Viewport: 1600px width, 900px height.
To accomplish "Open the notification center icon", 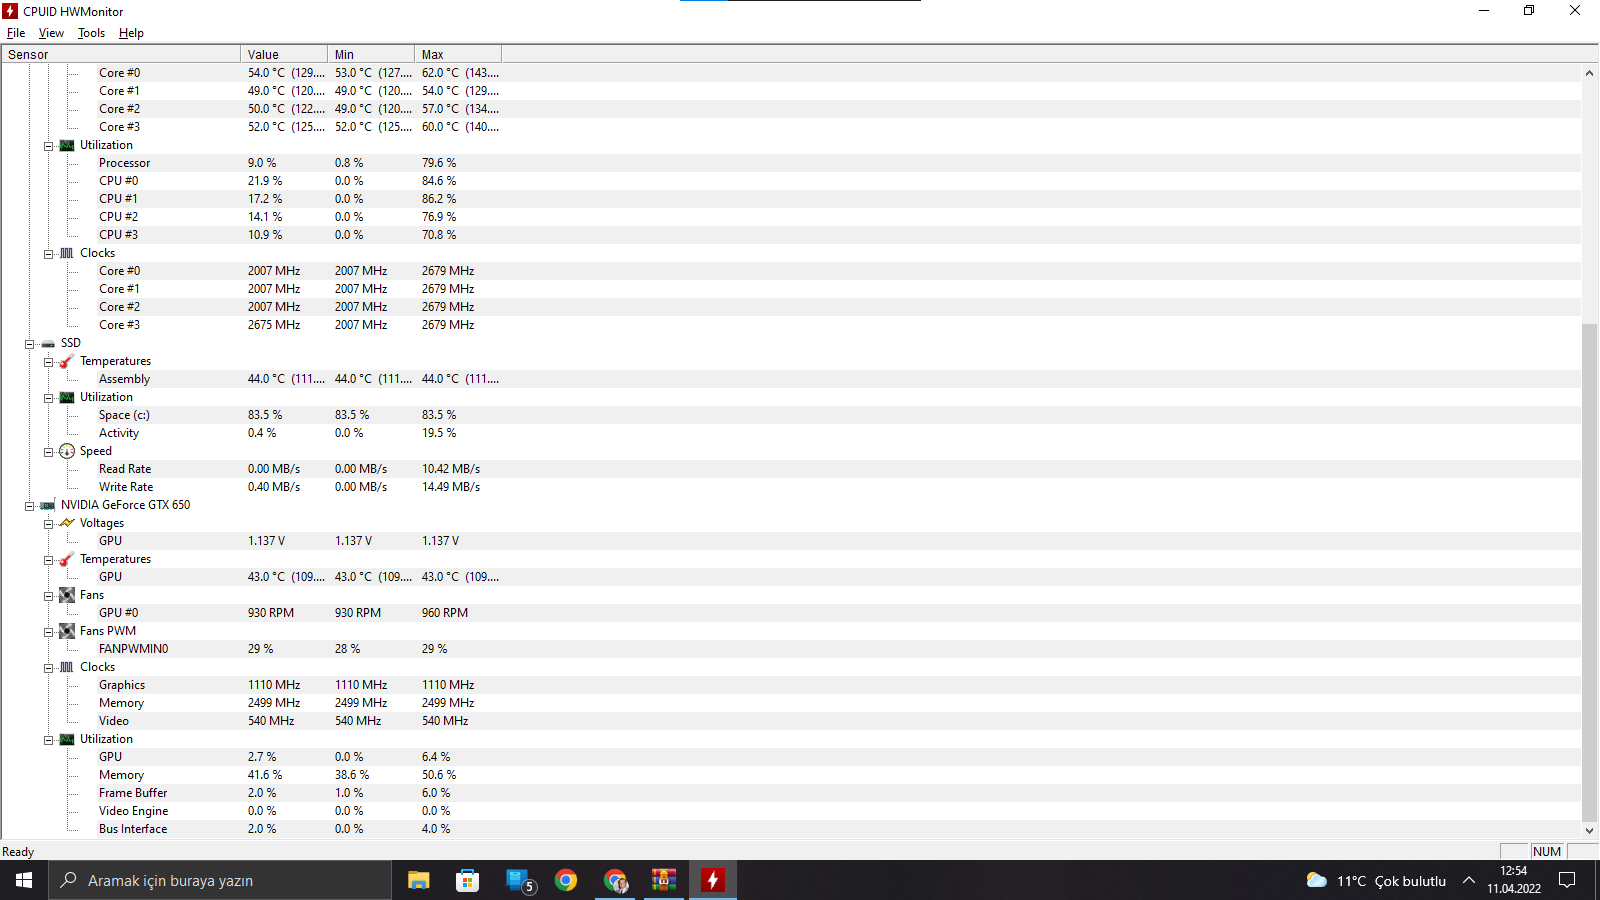I will point(1567,880).
